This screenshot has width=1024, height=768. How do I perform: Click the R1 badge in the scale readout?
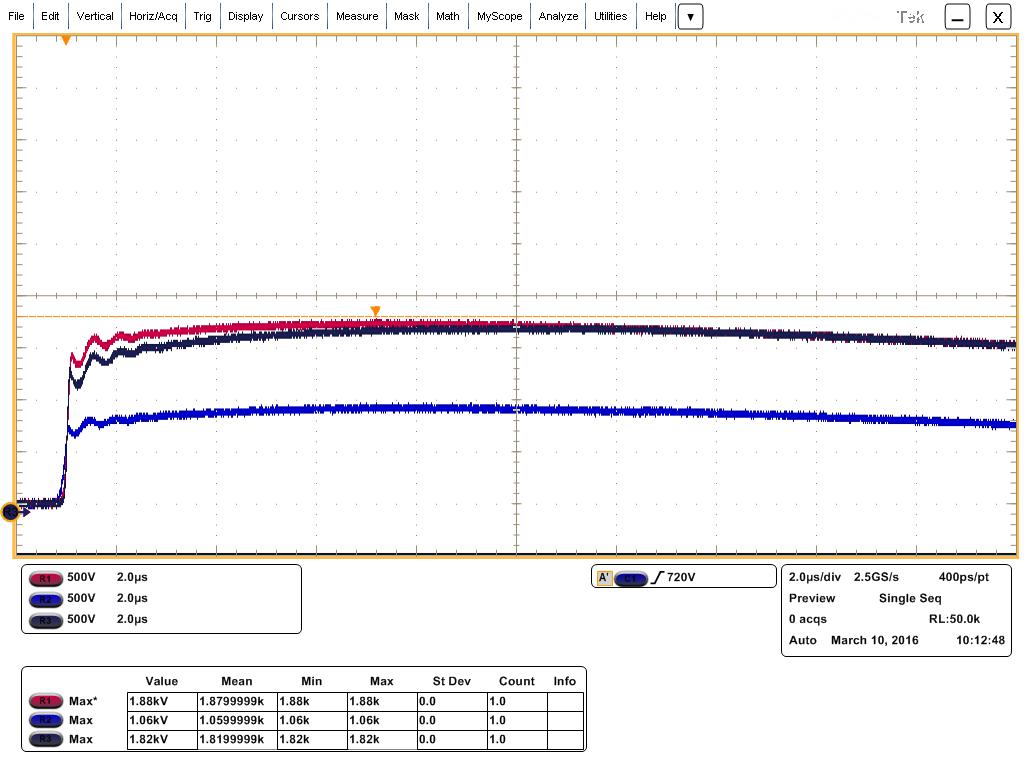tap(43, 578)
